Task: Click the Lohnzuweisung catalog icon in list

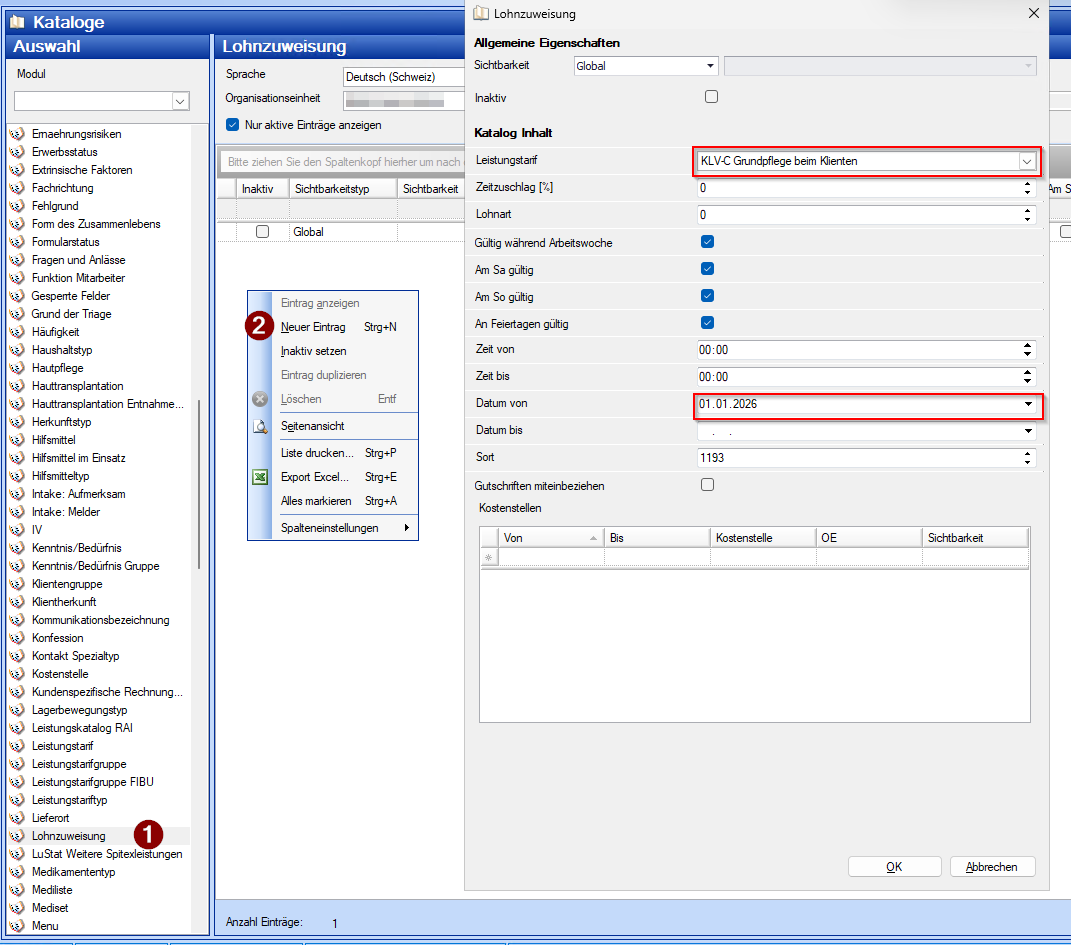Action: coord(17,836)
